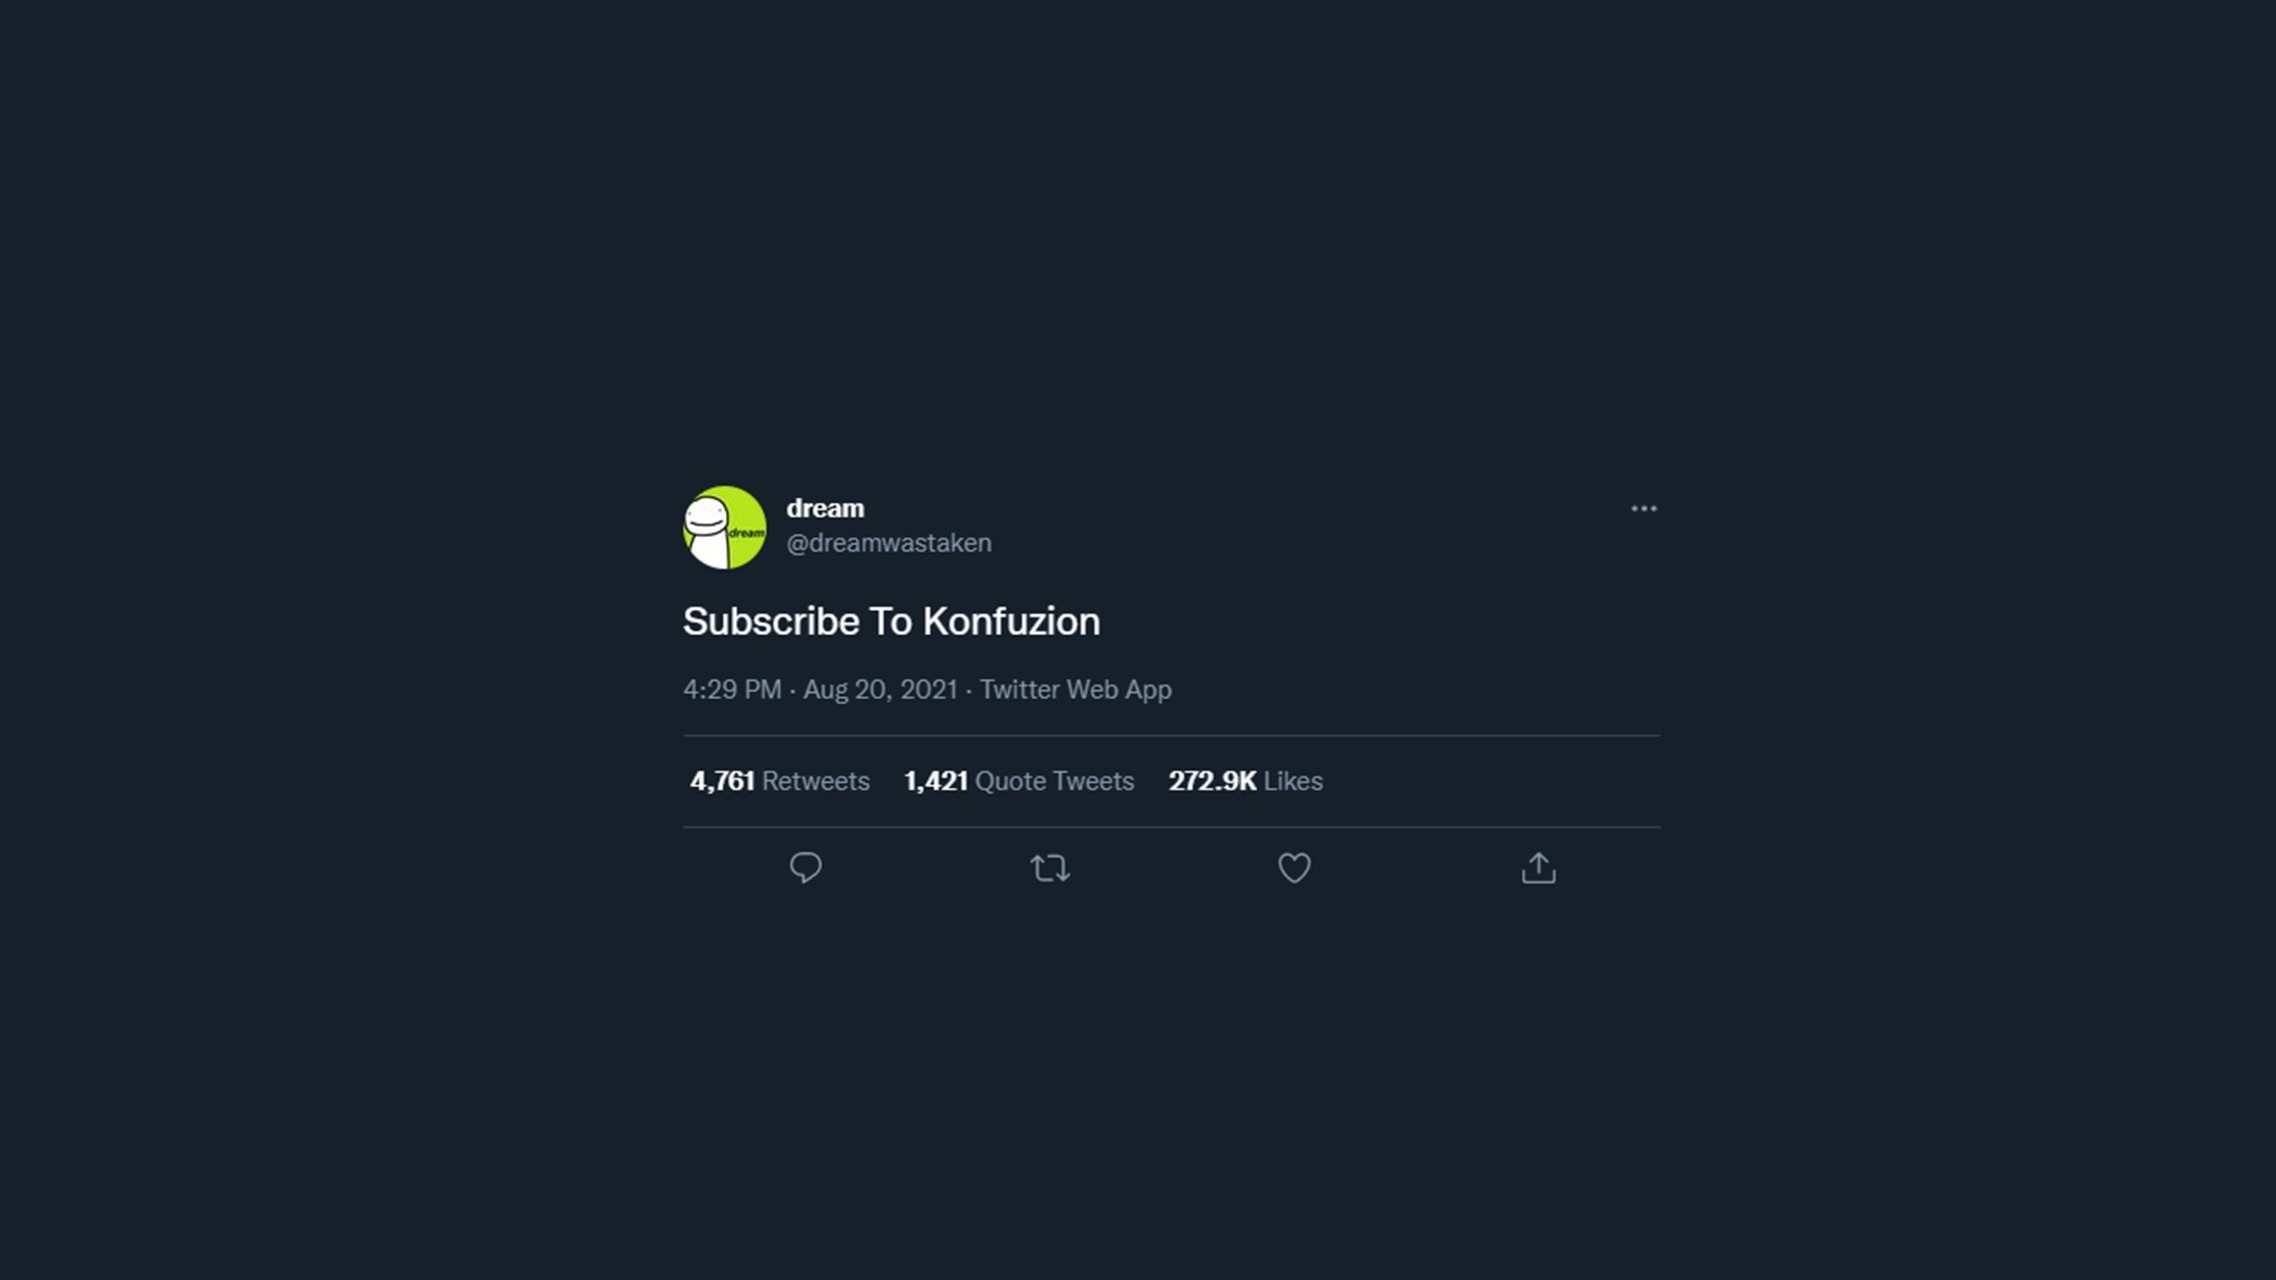Image resolution: width=2276 pixels, height=1280 pixels.
Task: Click the 4,761 retweet count
Action: 722,781
